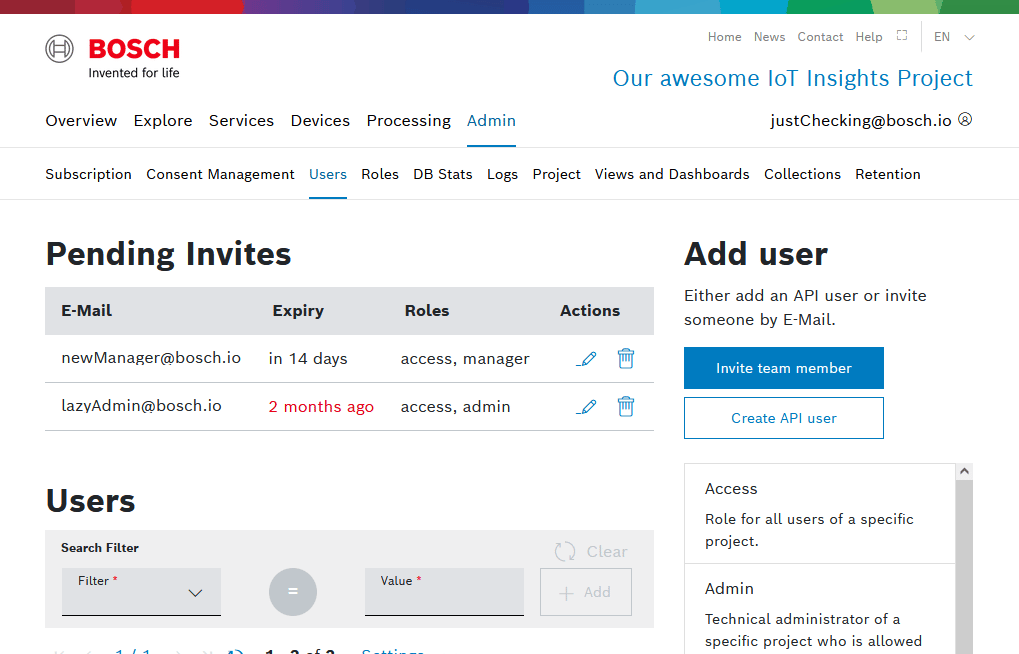Open the EN language dropdown
This screenshot has width=1019, height=654.
tap(954, 37)
